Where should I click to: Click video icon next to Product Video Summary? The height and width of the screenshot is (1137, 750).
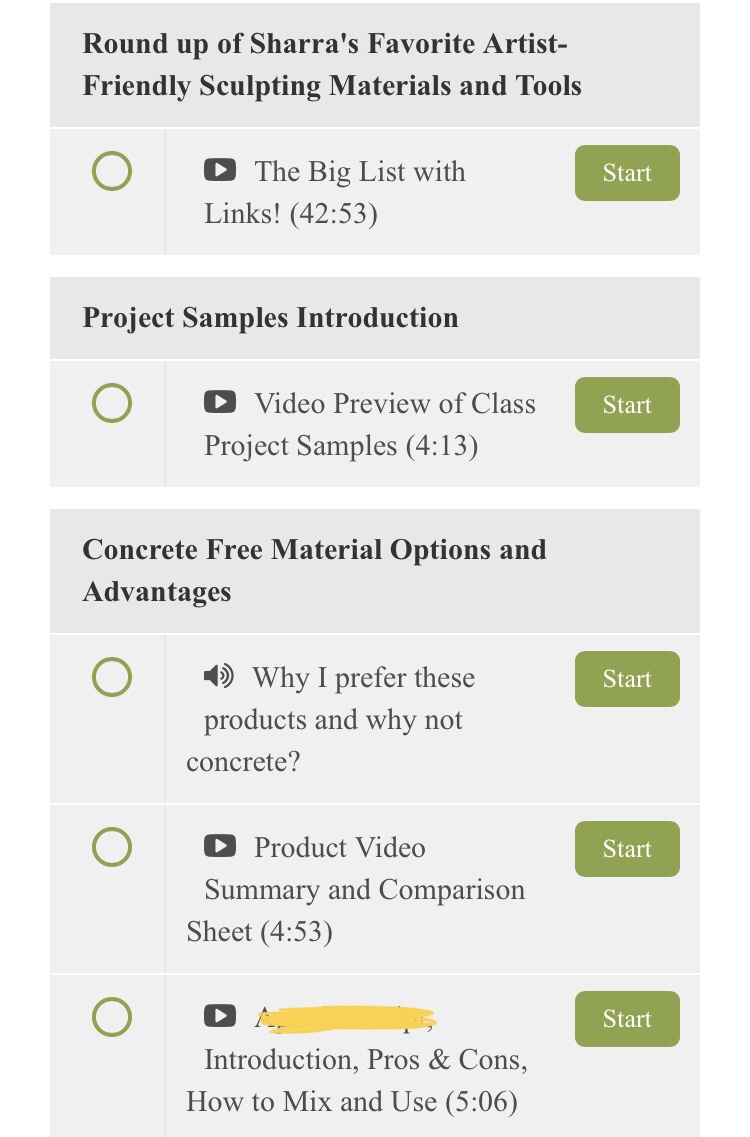click(220, 845)
